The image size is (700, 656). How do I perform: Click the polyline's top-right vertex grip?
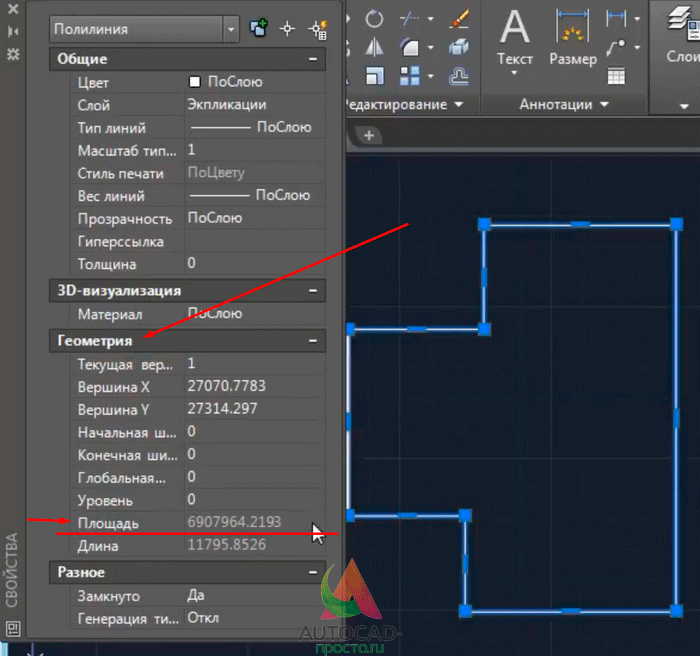click(677, 224)
